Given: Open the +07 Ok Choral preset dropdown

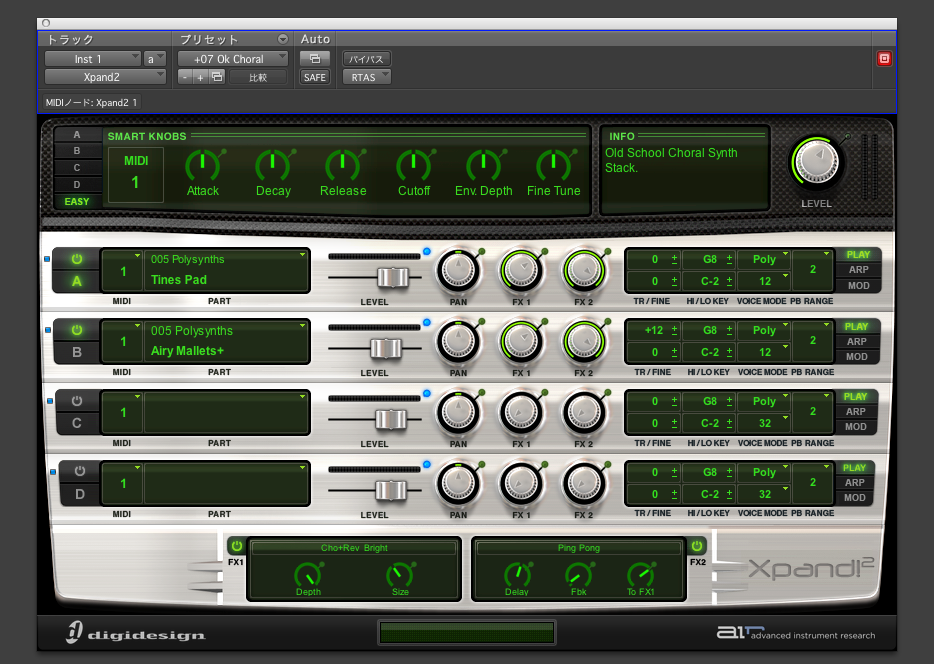Looking at the screenshot, I should pos(233,58).
